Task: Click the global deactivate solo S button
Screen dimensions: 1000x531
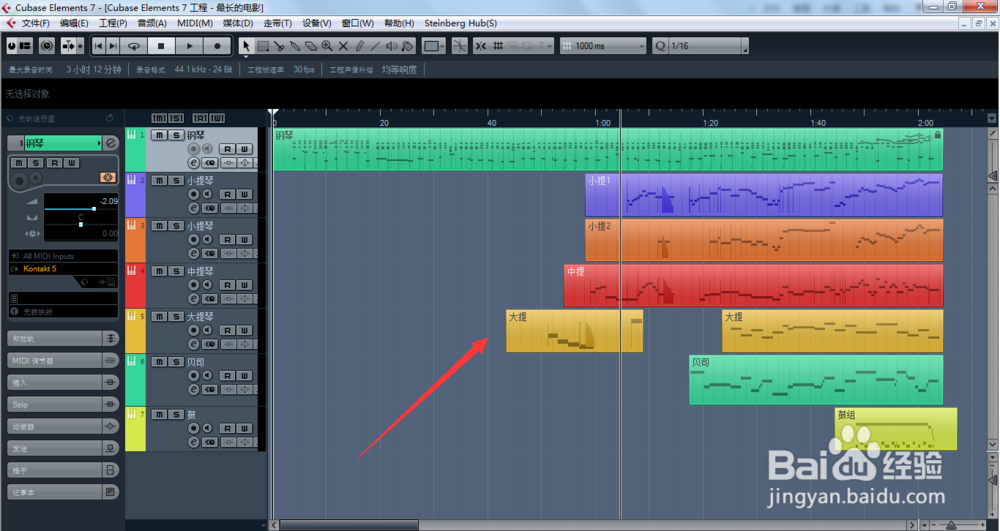Action: coord(176,118)
